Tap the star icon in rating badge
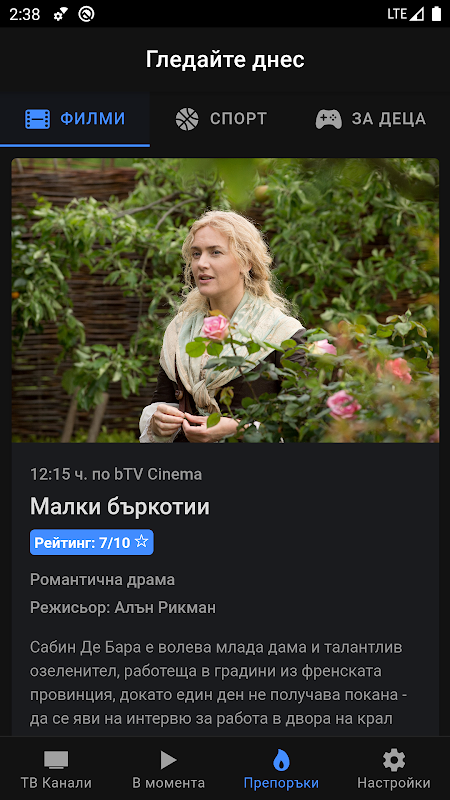Viewport: 450px width, 800px height. click(141, 542)
